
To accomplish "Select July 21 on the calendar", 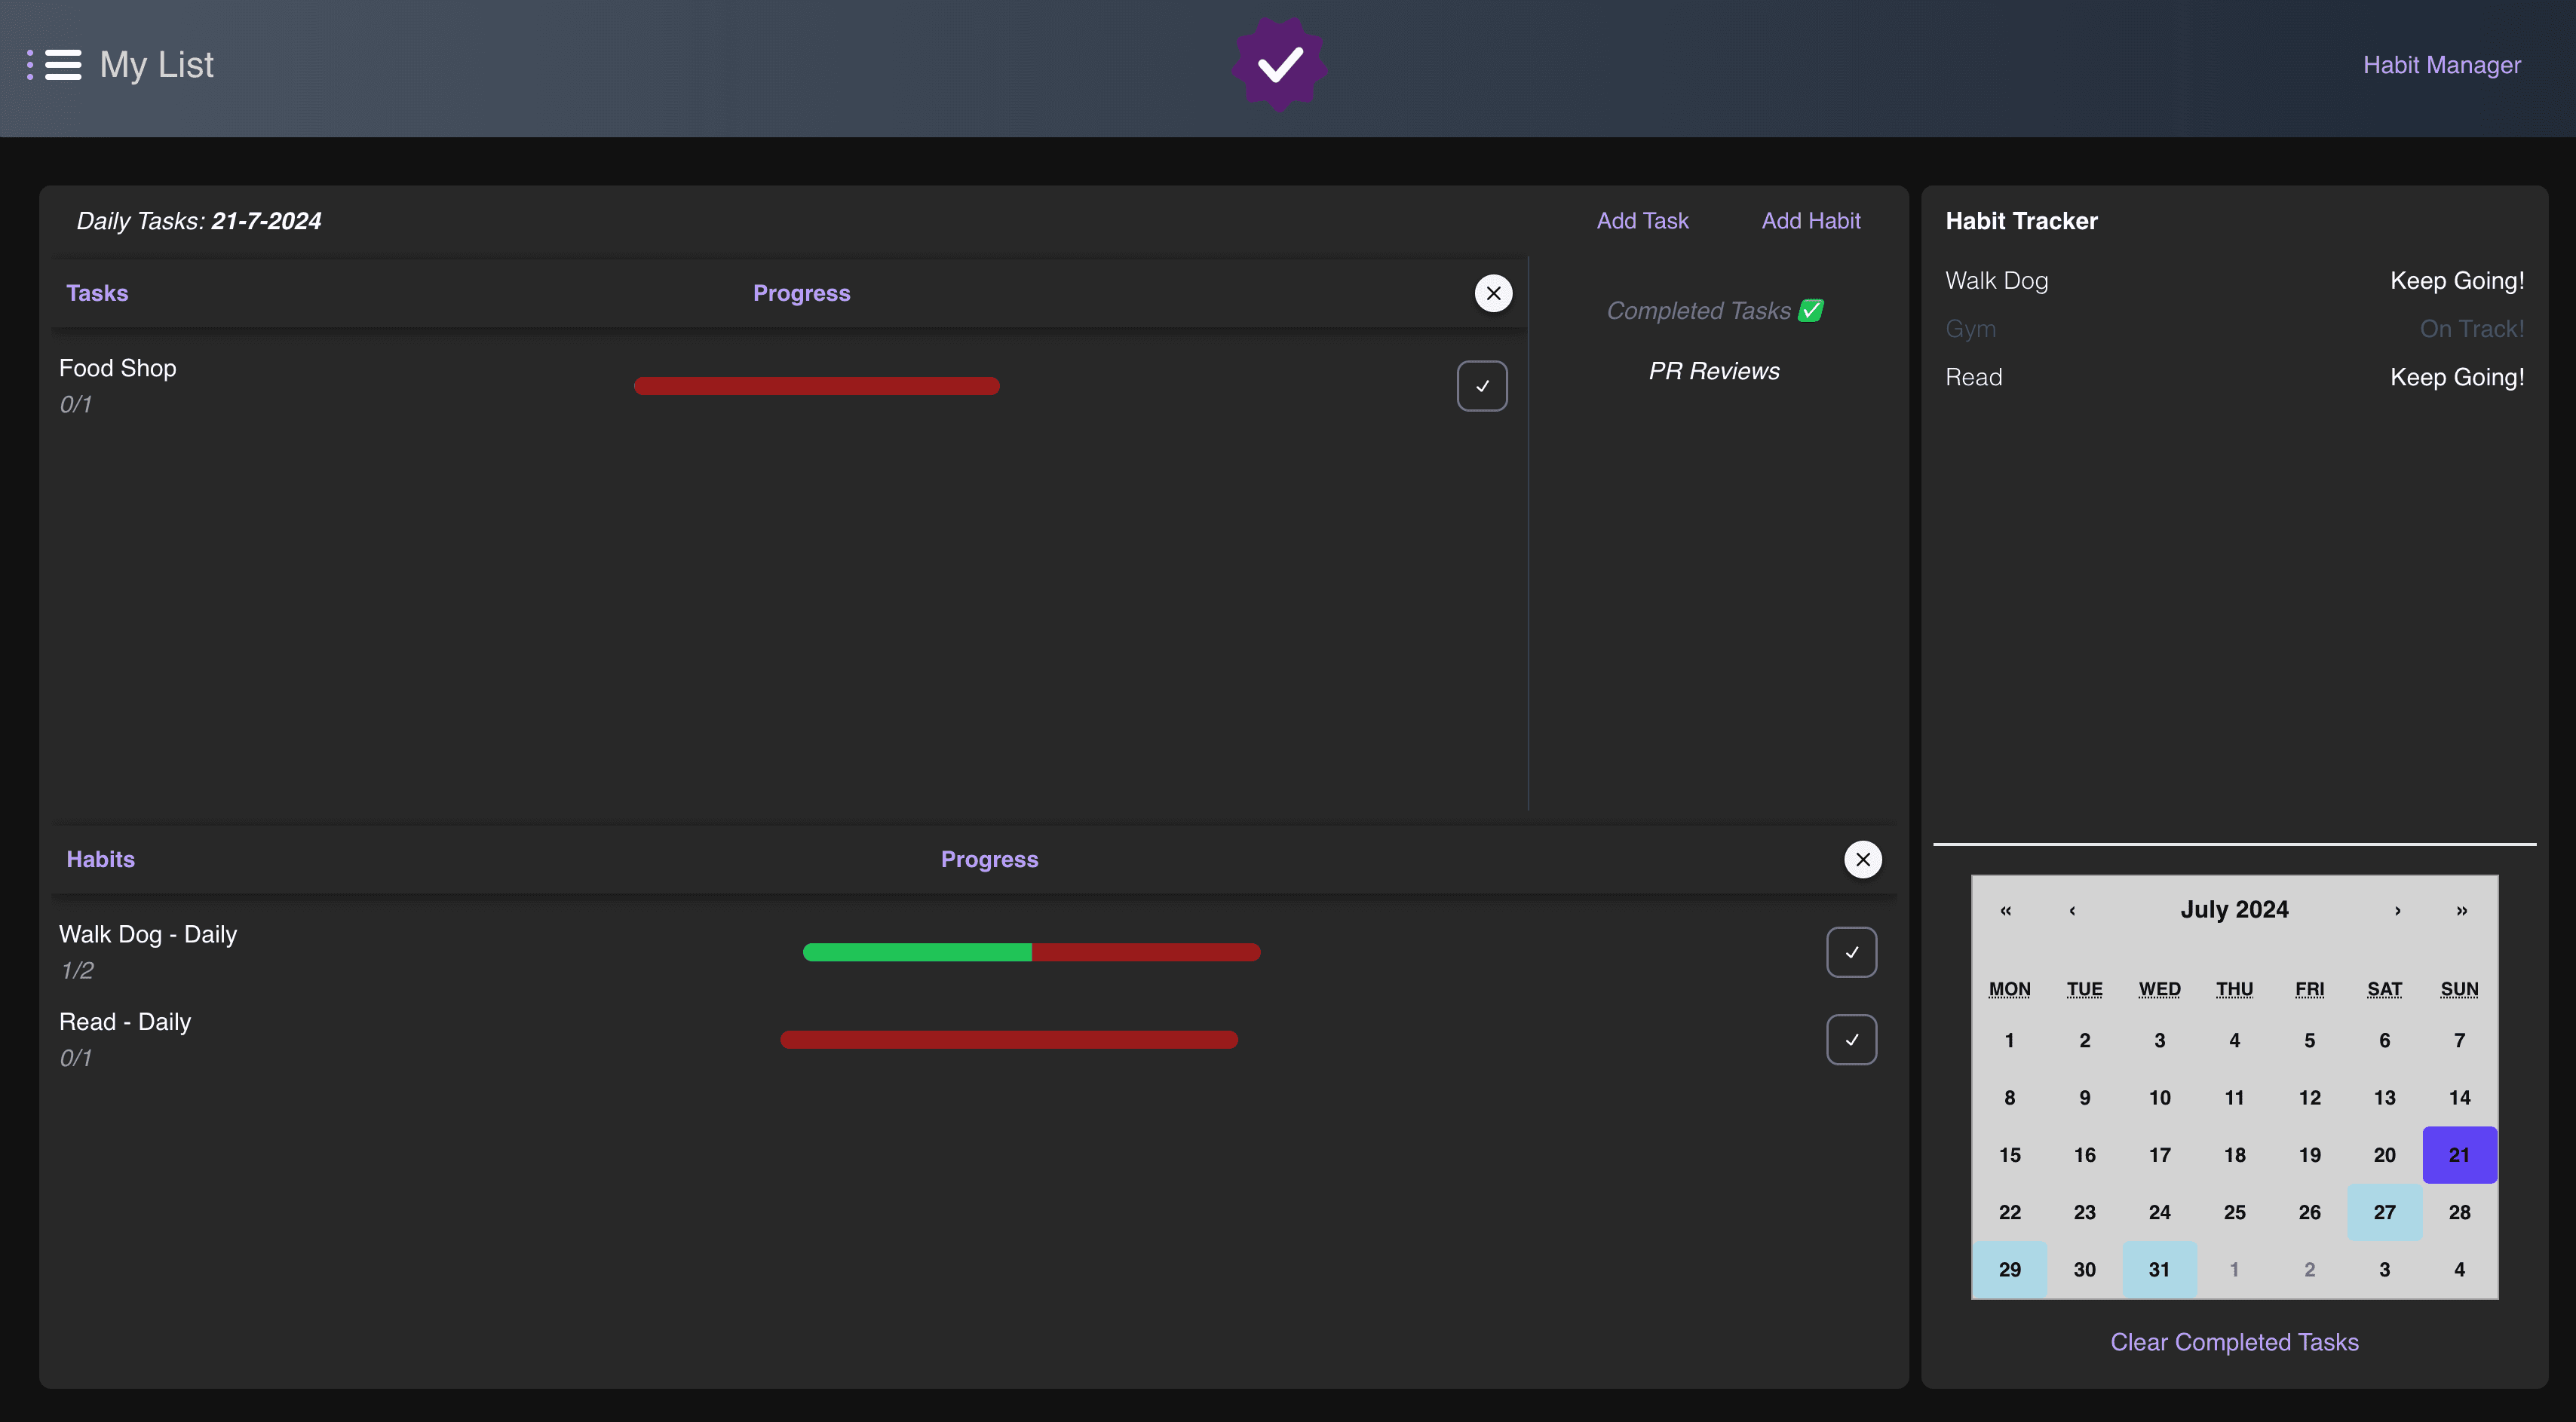I will [x=2459, y=1155].
